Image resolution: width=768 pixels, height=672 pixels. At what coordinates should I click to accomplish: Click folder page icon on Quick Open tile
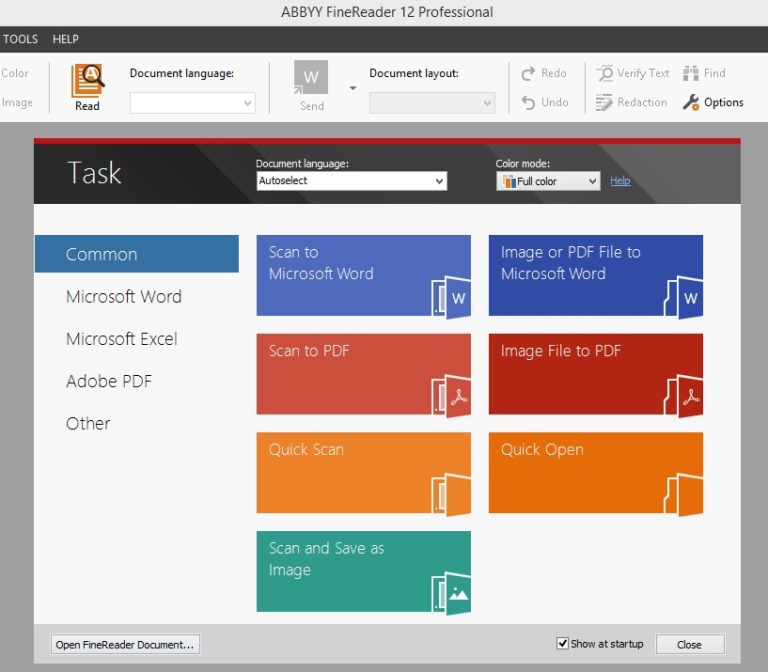pos(684,495)
